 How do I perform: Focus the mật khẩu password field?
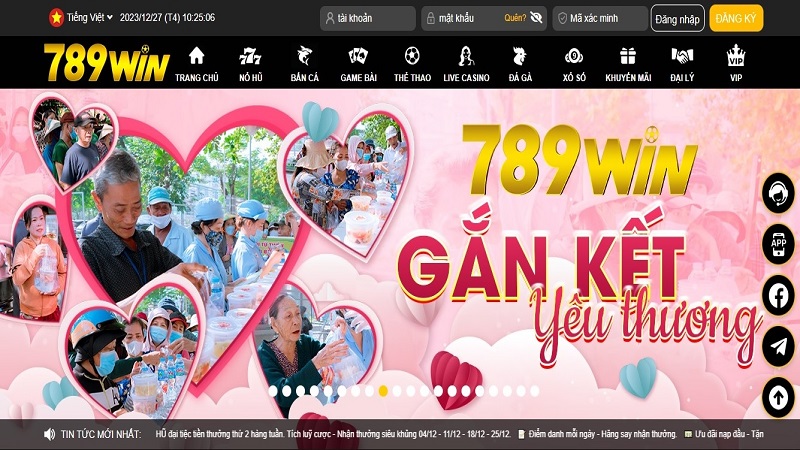point(484,18)
